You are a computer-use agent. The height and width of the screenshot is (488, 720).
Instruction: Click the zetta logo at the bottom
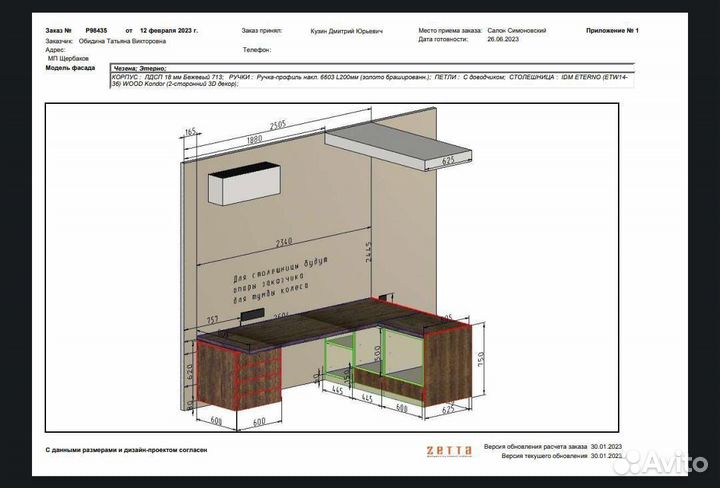pos(450,452)
